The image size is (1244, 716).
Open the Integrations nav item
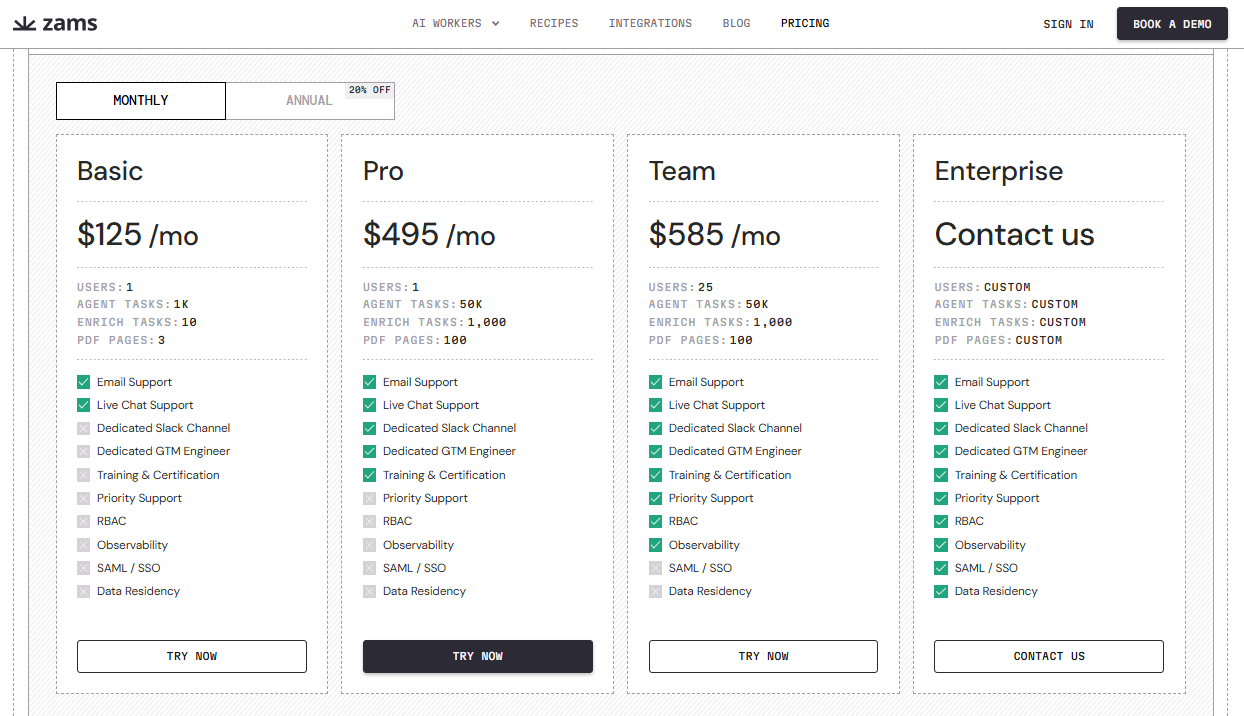[650, 23]
